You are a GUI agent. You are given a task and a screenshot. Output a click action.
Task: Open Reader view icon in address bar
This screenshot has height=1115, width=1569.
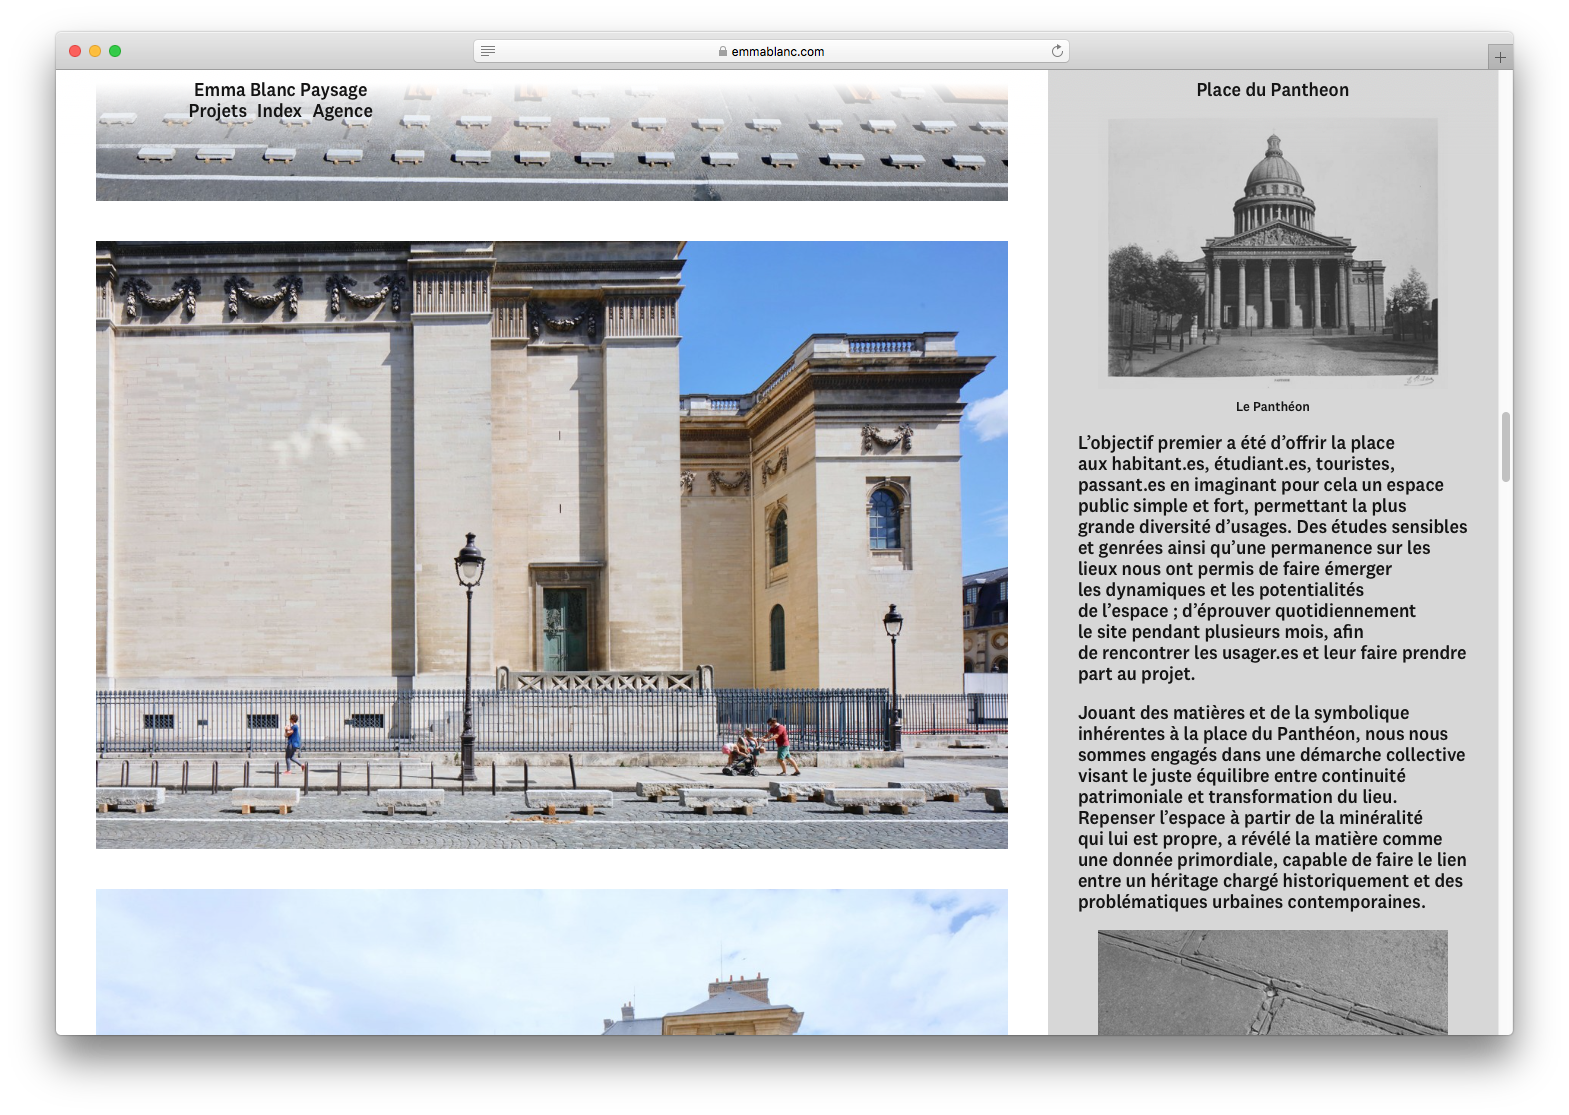pos(488,51)
